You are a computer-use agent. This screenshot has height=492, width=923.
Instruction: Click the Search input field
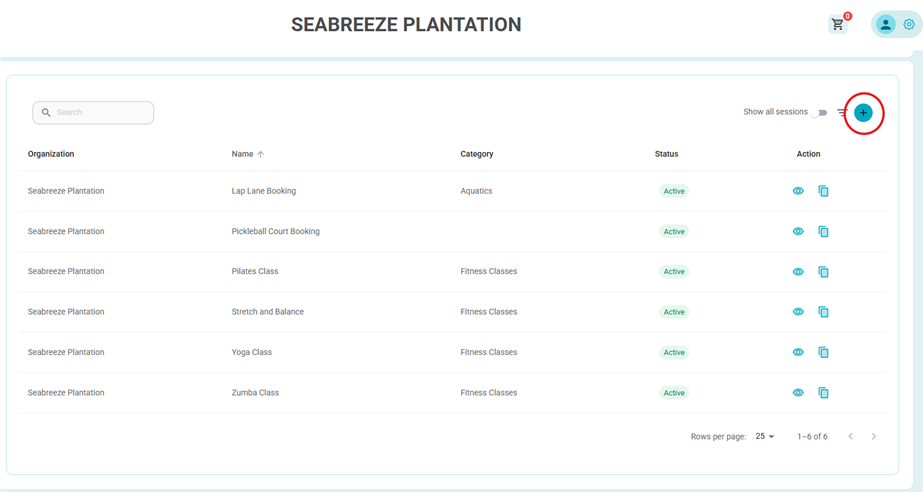click(93, 112)
